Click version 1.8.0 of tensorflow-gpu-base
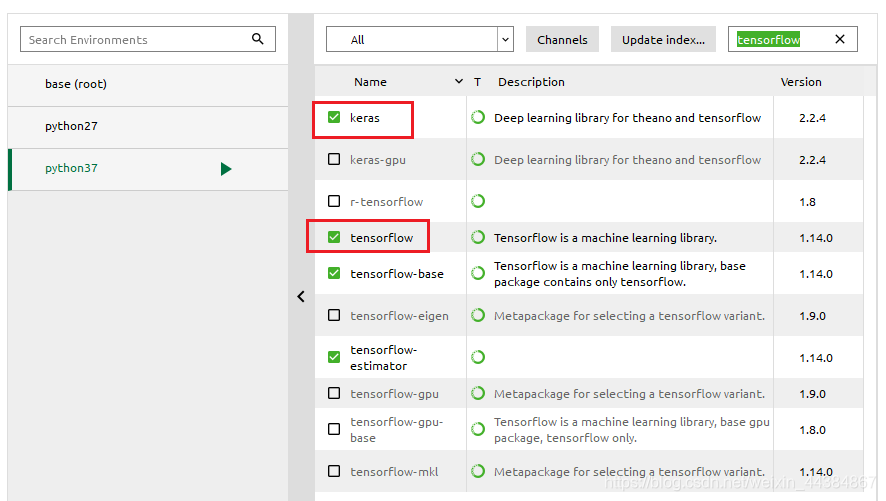The height and width of the screenshot is (501, 886). coord(812,430)
